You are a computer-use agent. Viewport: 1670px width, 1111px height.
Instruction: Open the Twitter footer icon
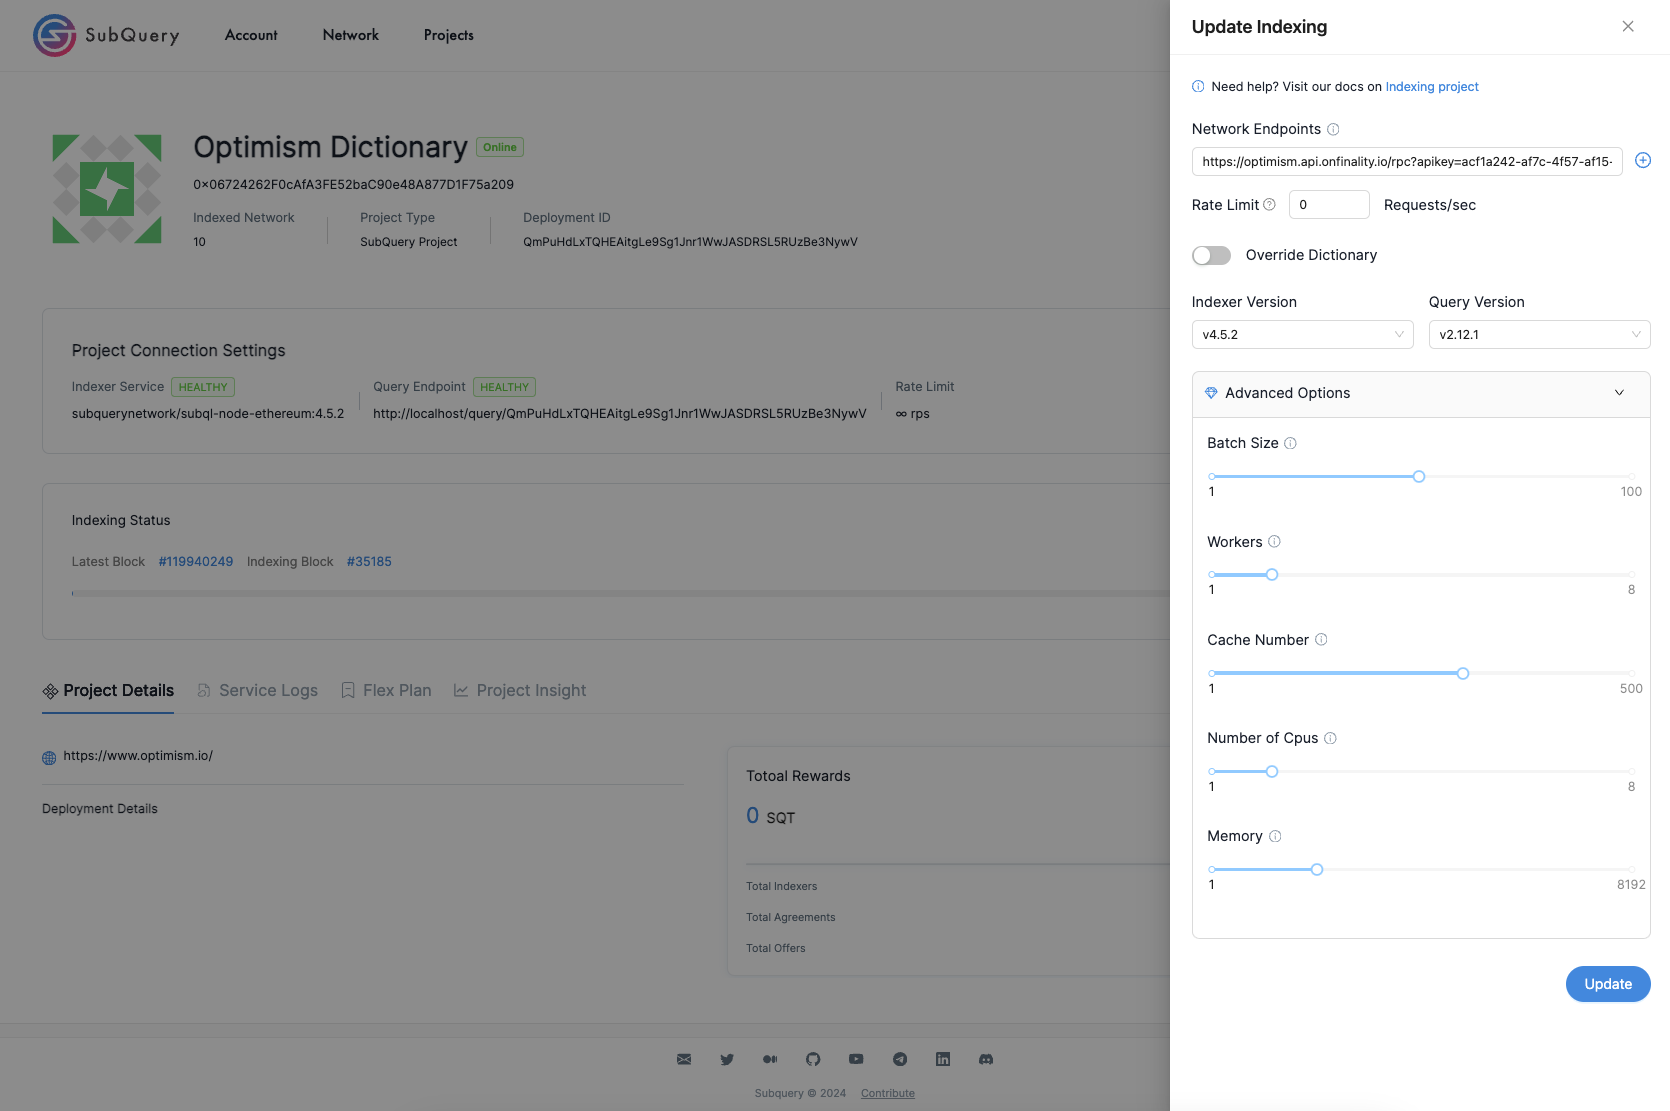[x=727, y=1059]
